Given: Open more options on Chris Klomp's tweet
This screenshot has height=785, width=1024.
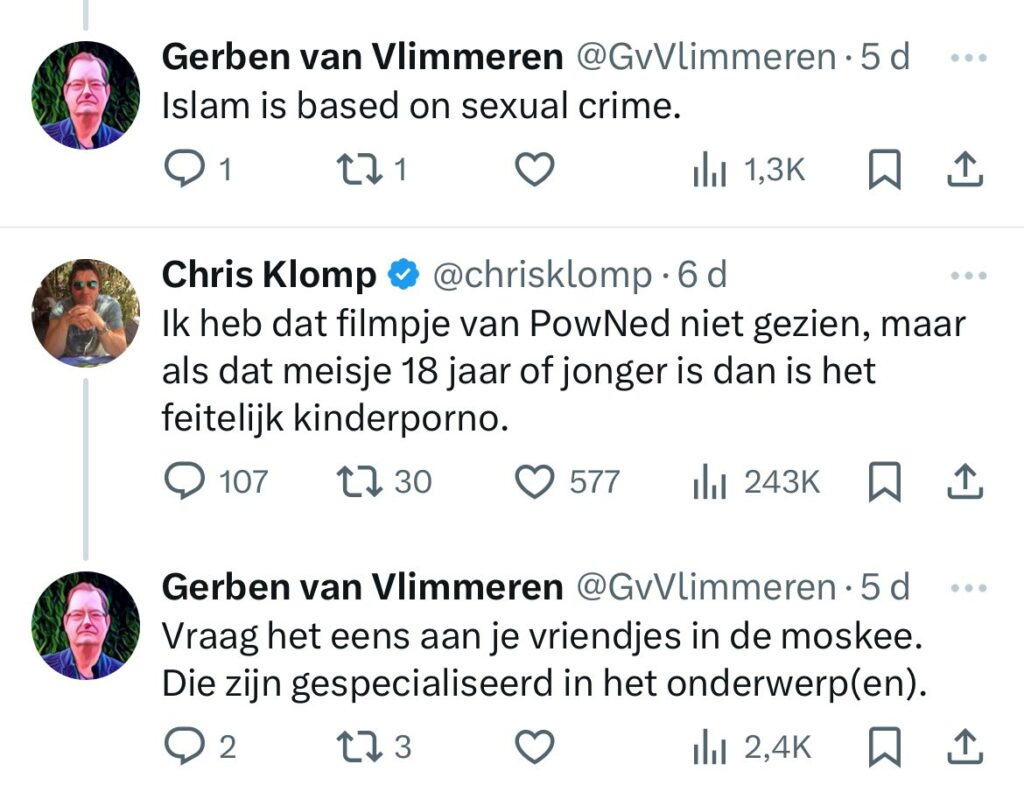Looking at the screenshot, I should pyautogui.click(x=967, y=275).
